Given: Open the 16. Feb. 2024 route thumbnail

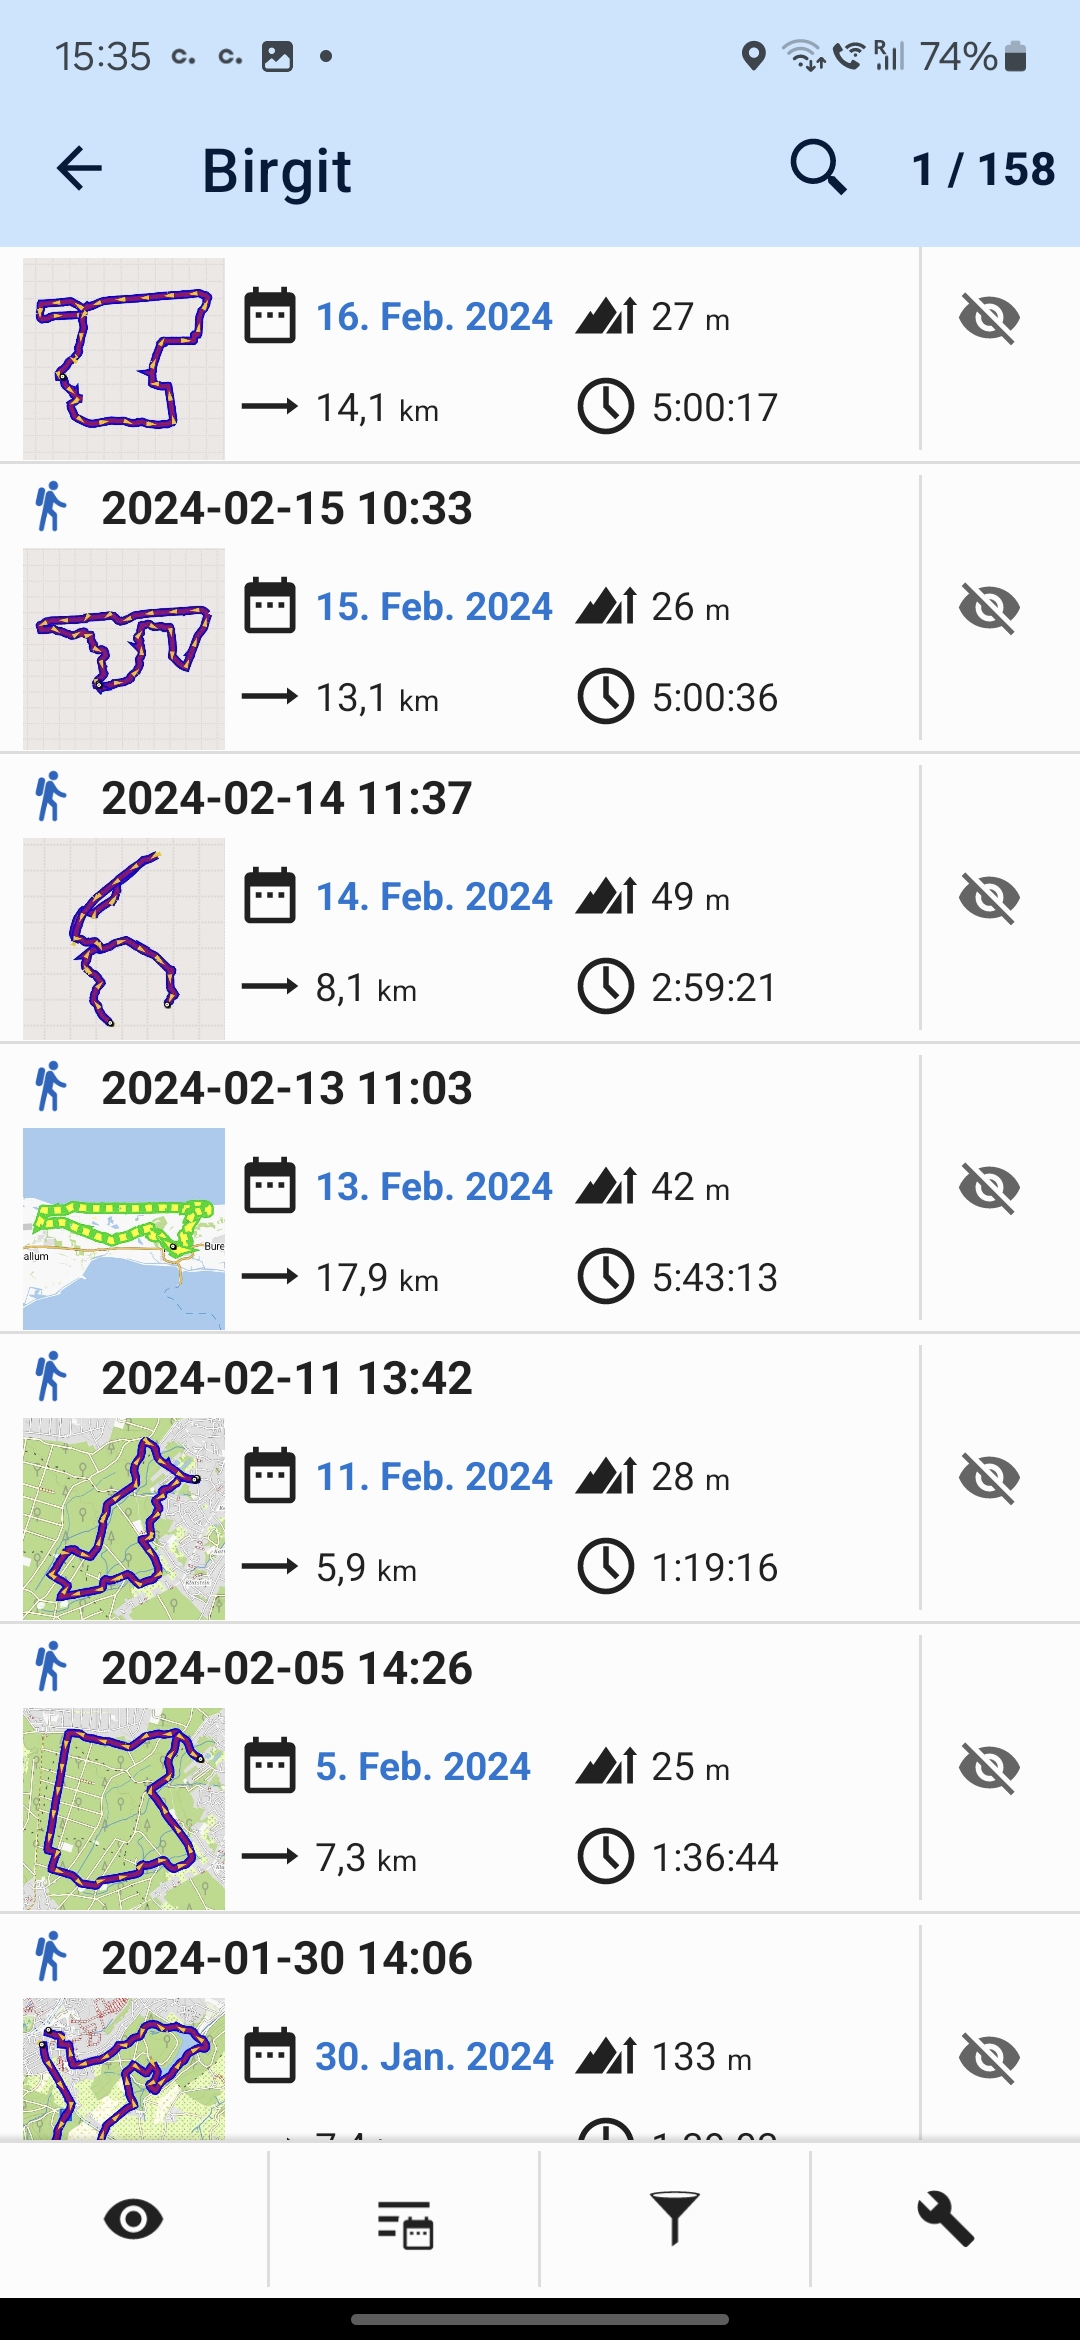Looking at the screenshot, I should click(124, 359).
